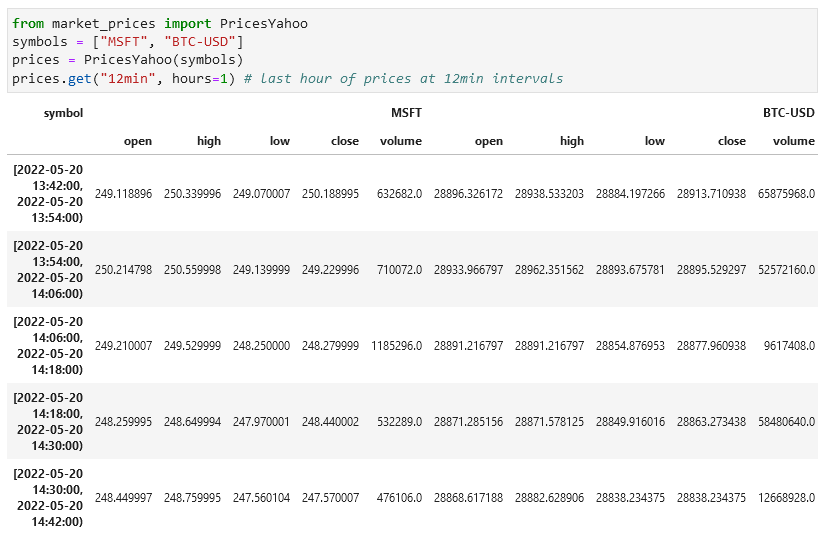Click the cell value 249.210007
This screenshot has width=827, height=534.
coord(123,346)
